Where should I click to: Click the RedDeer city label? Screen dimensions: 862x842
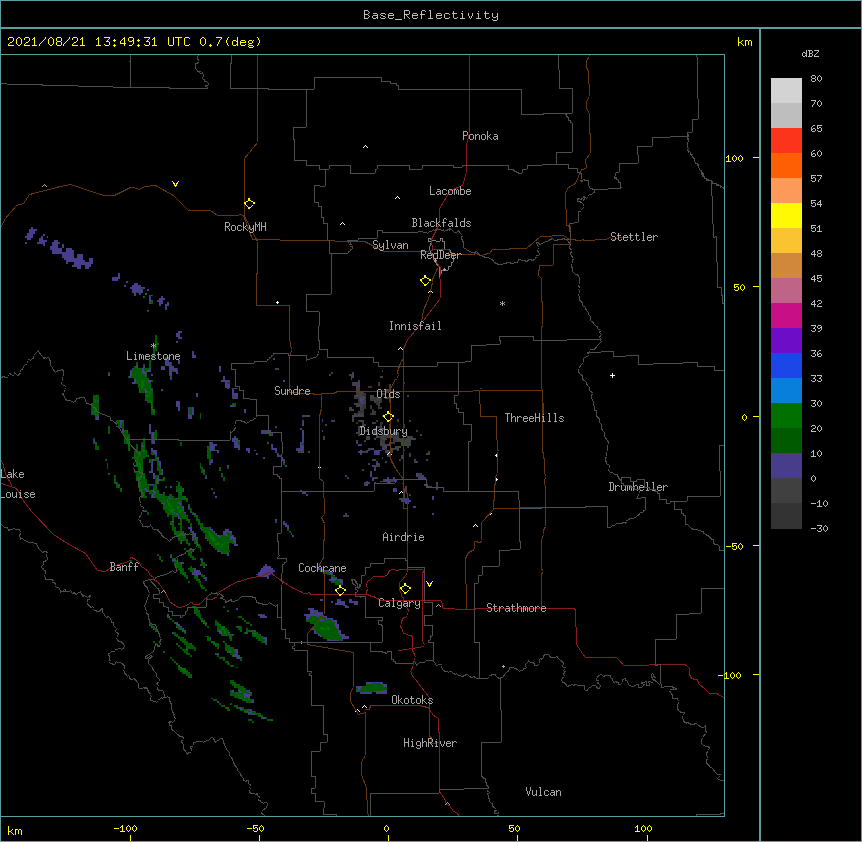pos(440,255)
